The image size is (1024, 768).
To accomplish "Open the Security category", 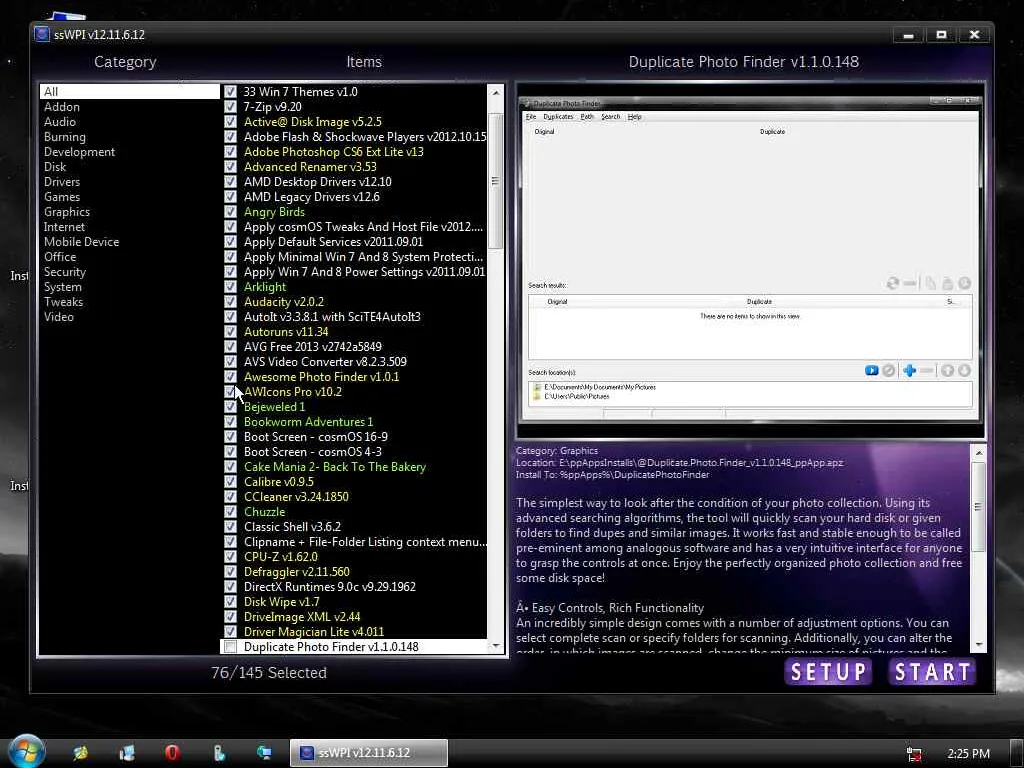I will [65, 272].
